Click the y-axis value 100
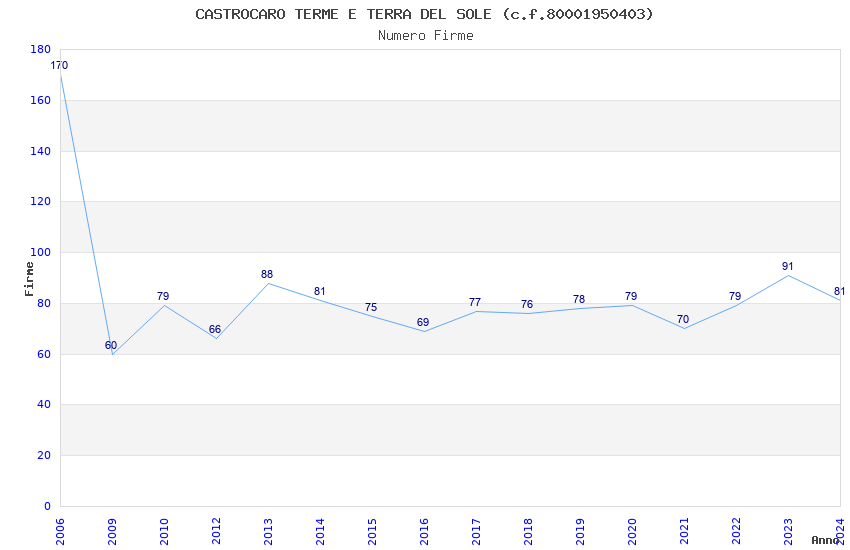This screenshot has width=850, height=550. (41, 252)
